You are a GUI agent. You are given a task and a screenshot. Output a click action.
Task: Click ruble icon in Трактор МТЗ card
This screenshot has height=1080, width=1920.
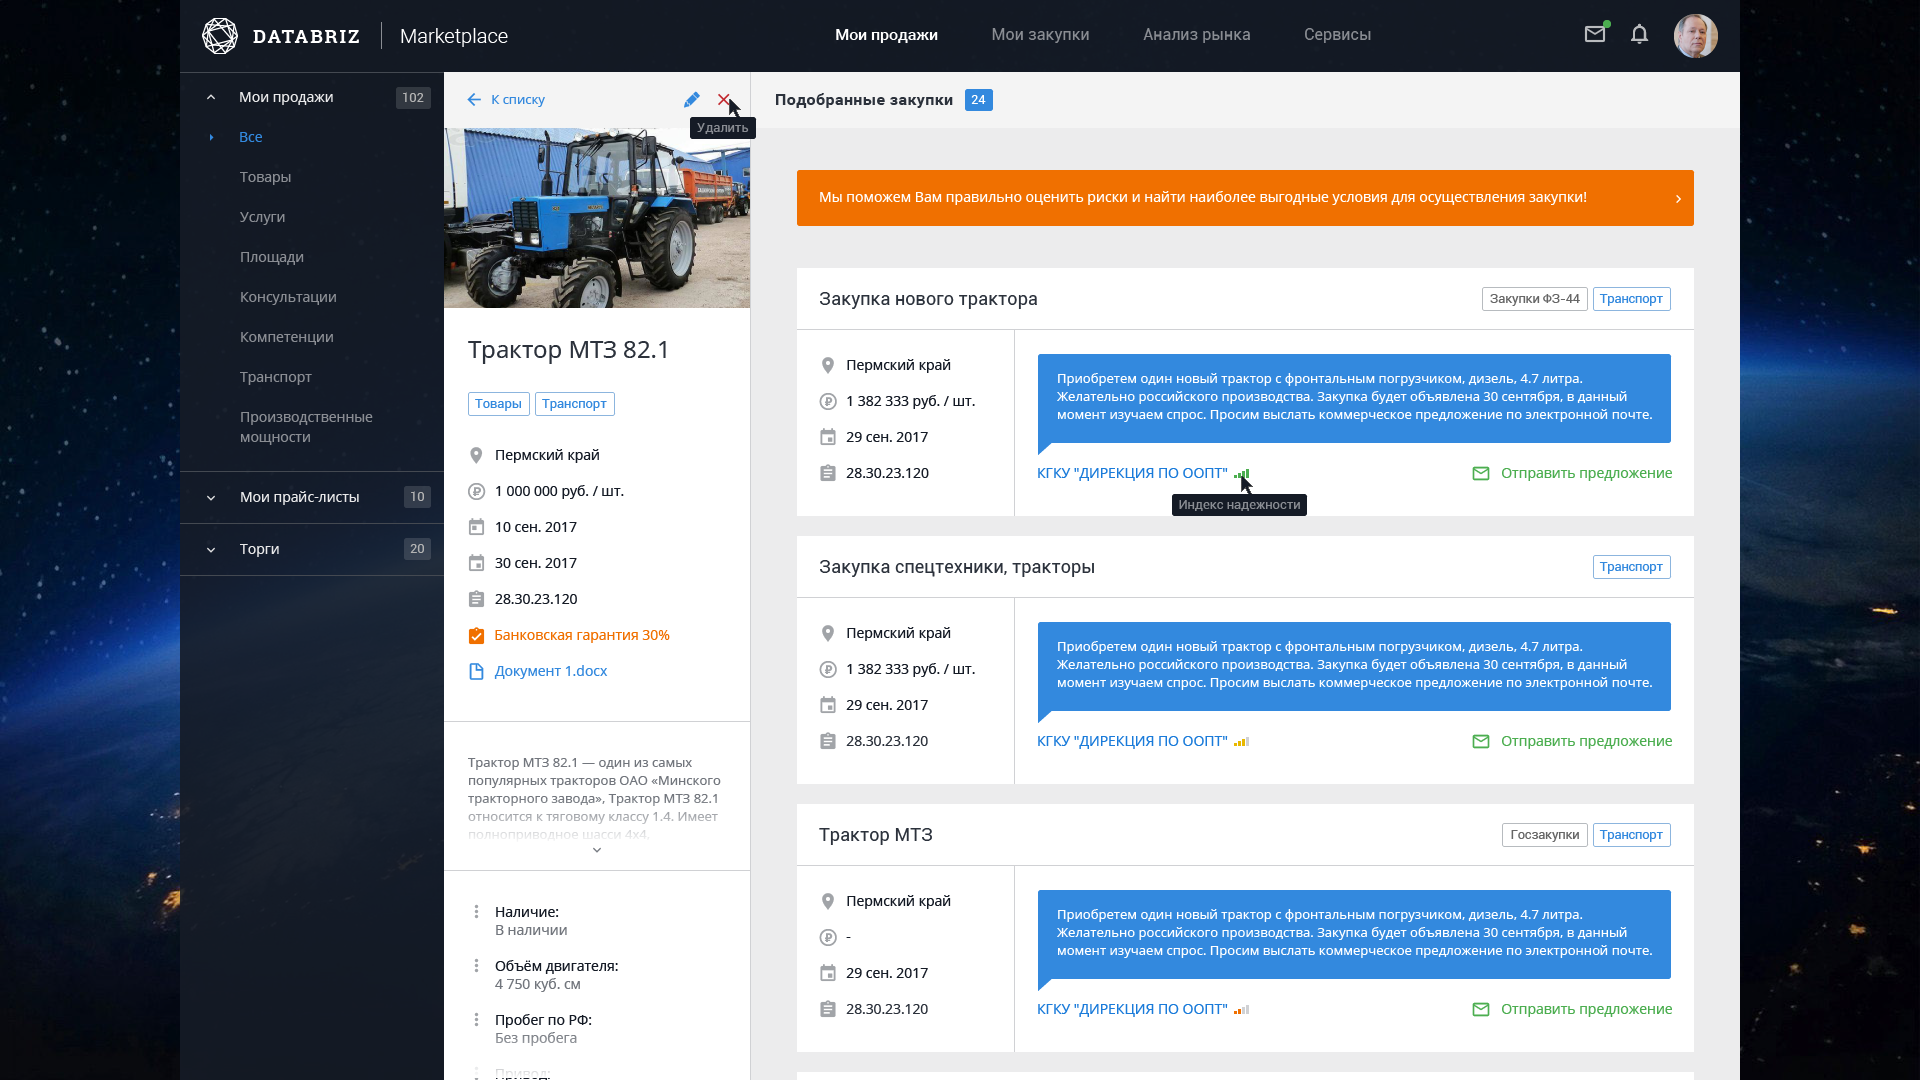(827, 937)
